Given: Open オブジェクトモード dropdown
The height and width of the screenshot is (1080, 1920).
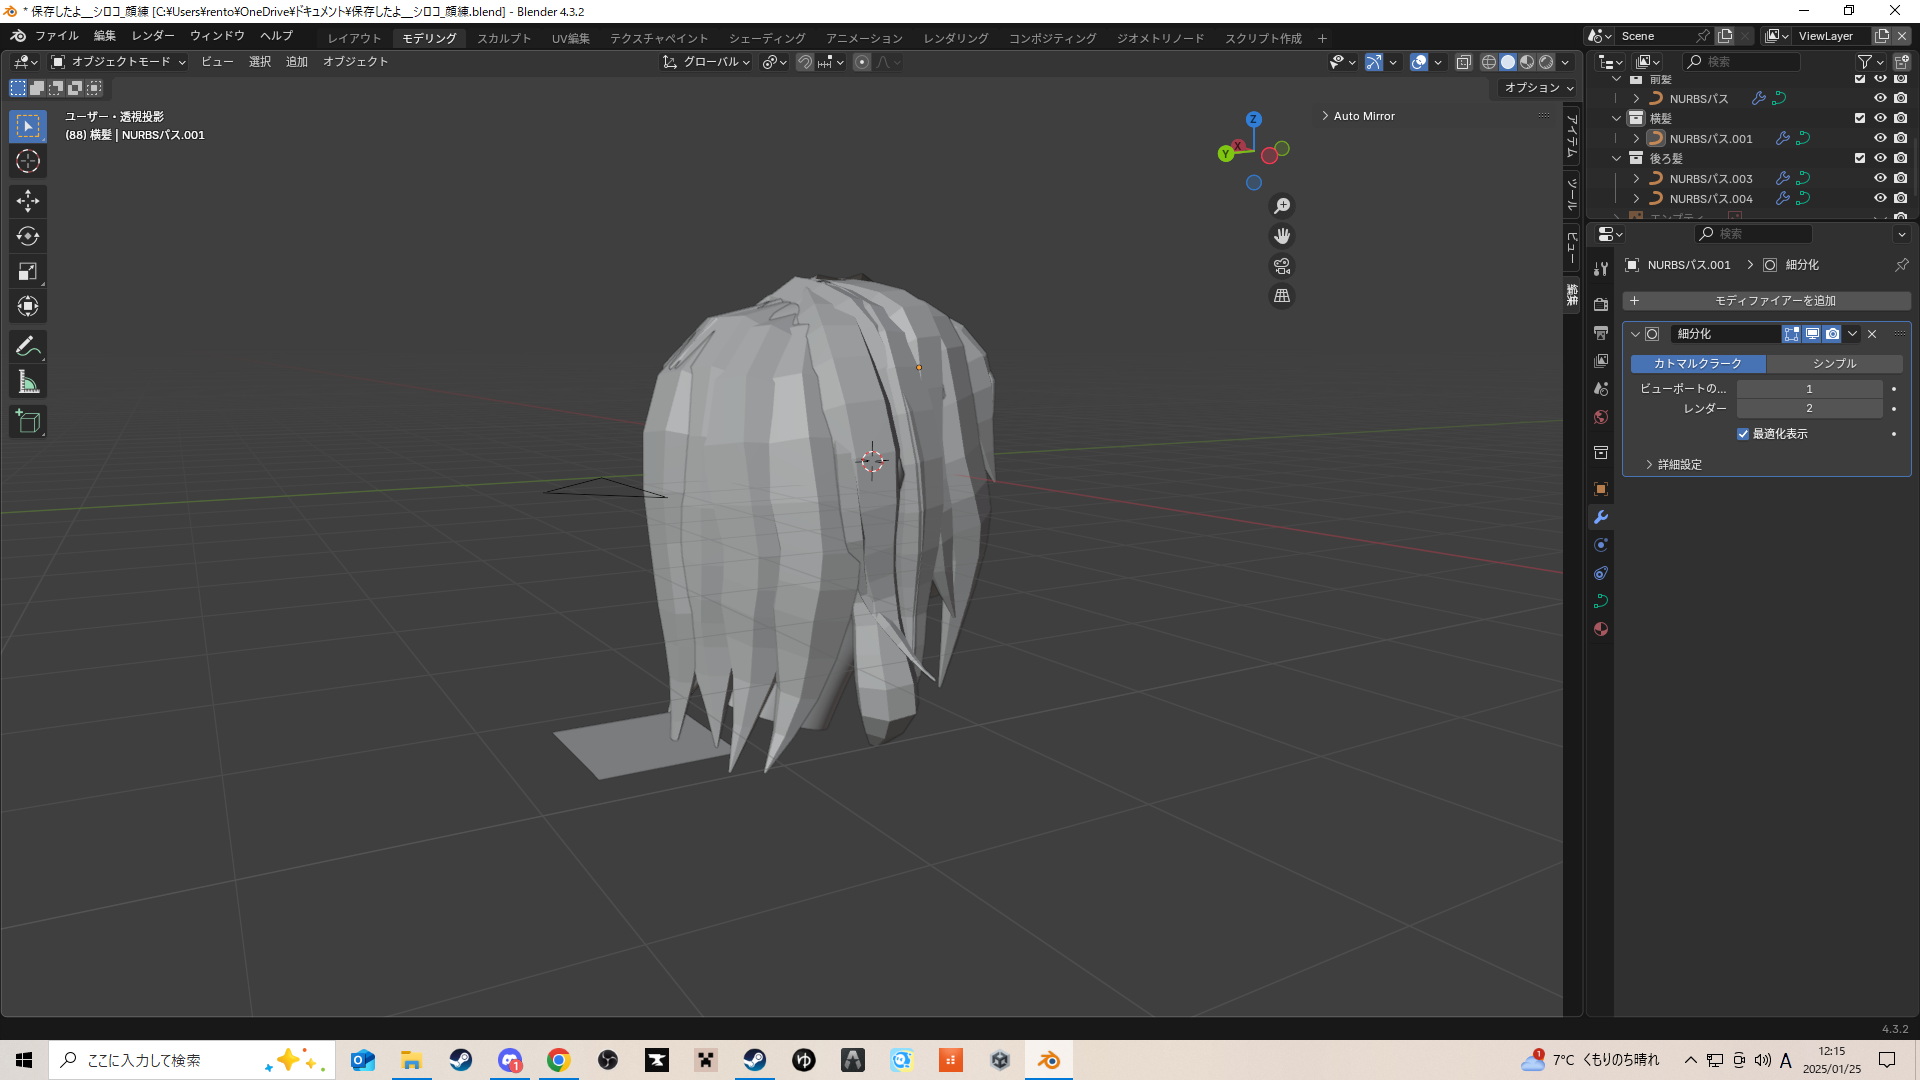Looking at the screenshot, I should 118,62.
